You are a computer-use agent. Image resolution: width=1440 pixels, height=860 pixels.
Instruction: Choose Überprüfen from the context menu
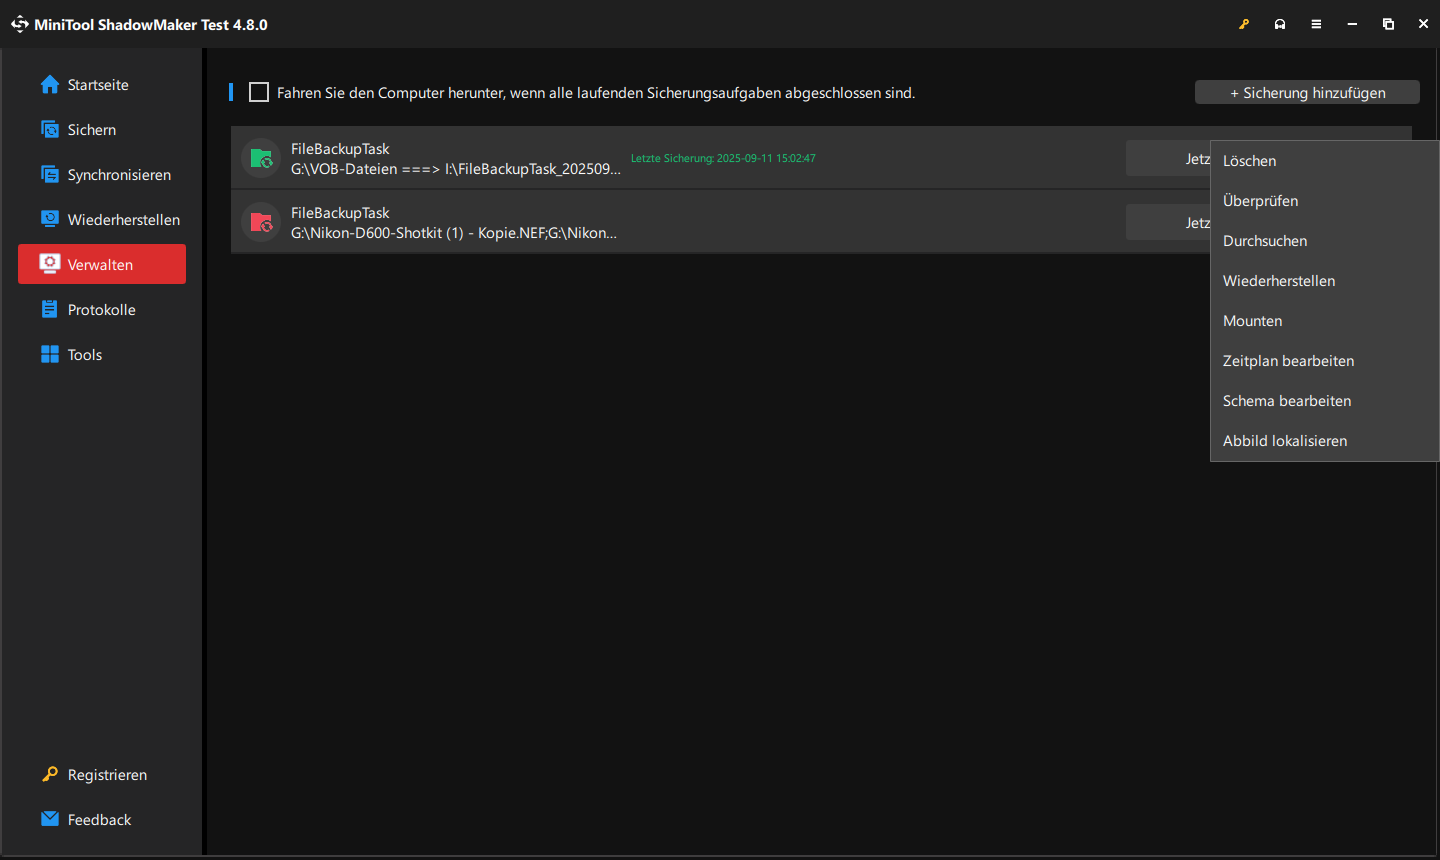pos(1324,201)
